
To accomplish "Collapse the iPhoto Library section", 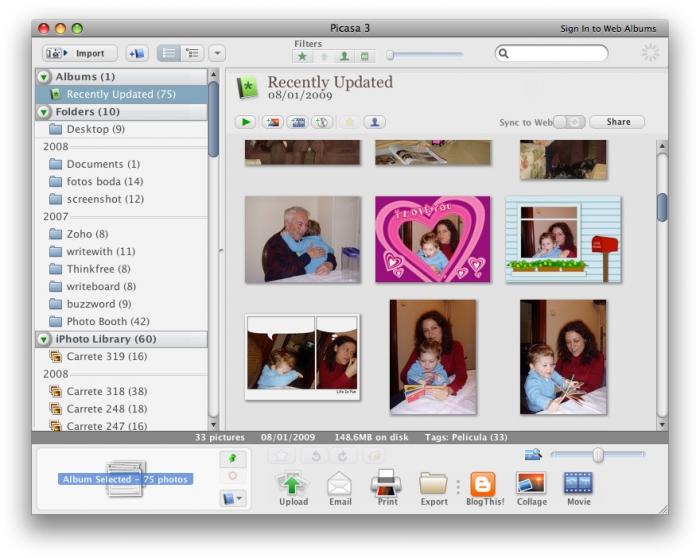I will coord(46,339).
